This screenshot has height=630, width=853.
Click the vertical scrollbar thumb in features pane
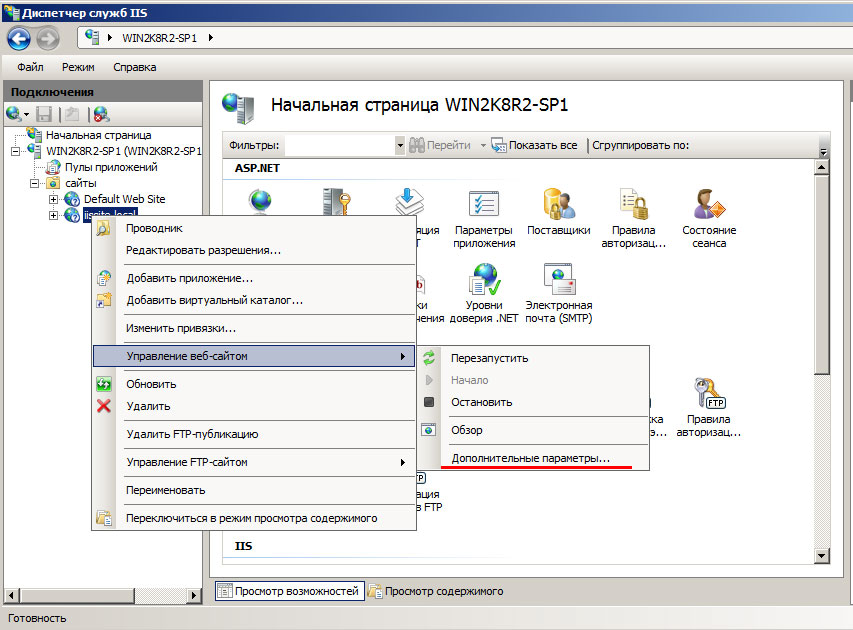tap(821, 274)
